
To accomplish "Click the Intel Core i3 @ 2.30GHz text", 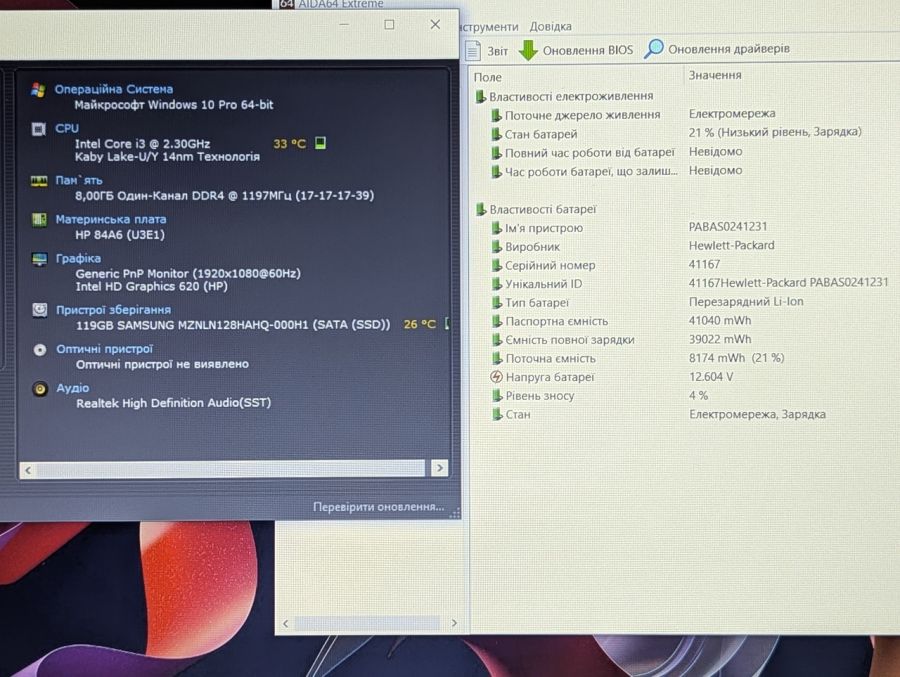I will click(142, 144).
